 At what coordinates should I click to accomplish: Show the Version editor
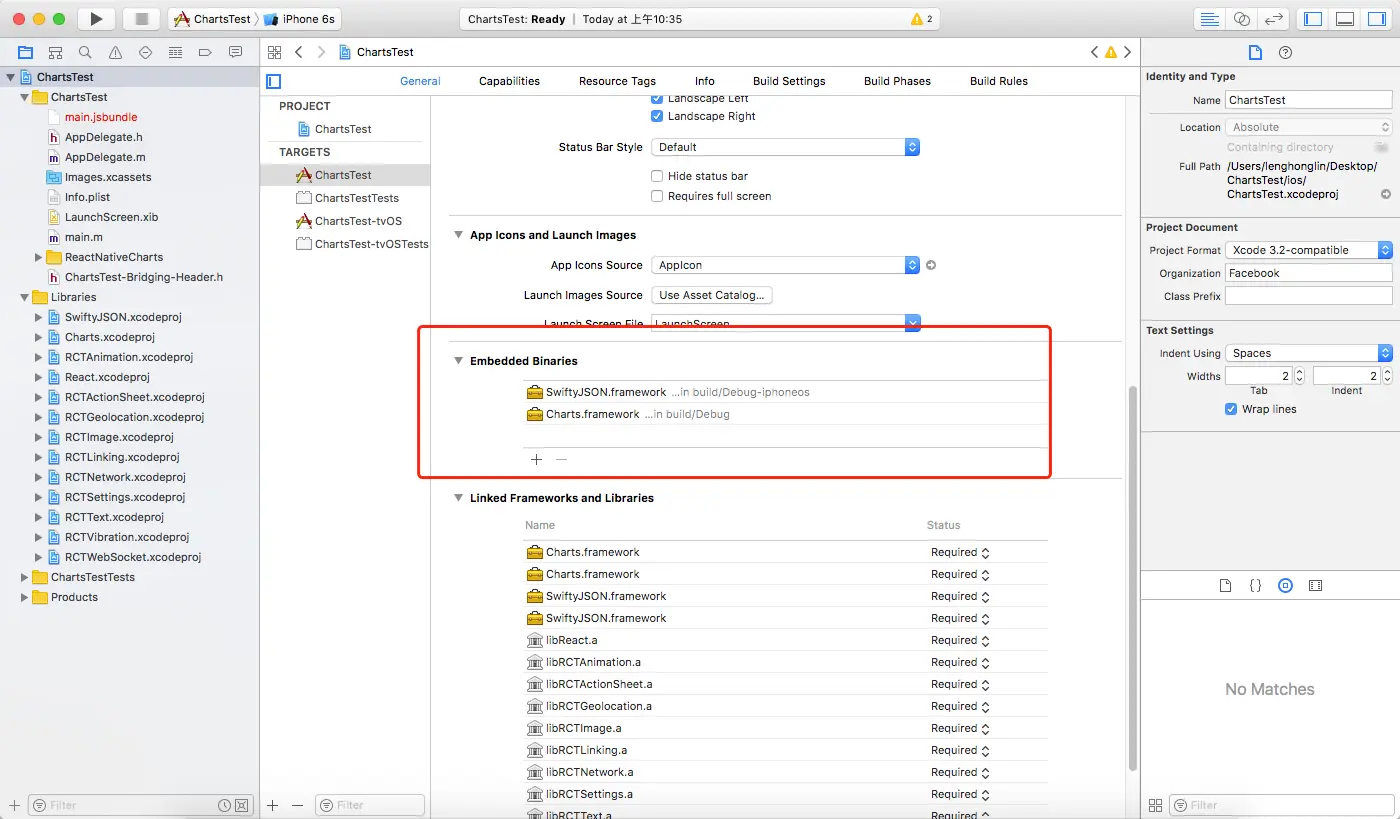[x=1272, y=19]
